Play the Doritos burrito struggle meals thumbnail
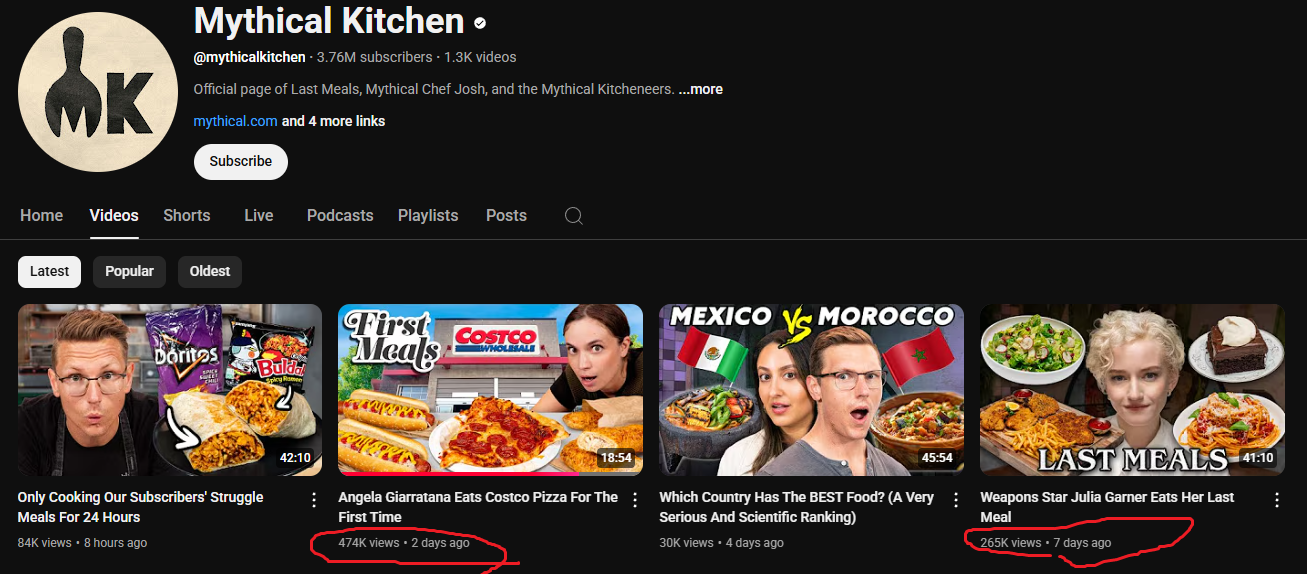Image resolution: width=1307 pixels, height=574 pixels. (170, 390)
